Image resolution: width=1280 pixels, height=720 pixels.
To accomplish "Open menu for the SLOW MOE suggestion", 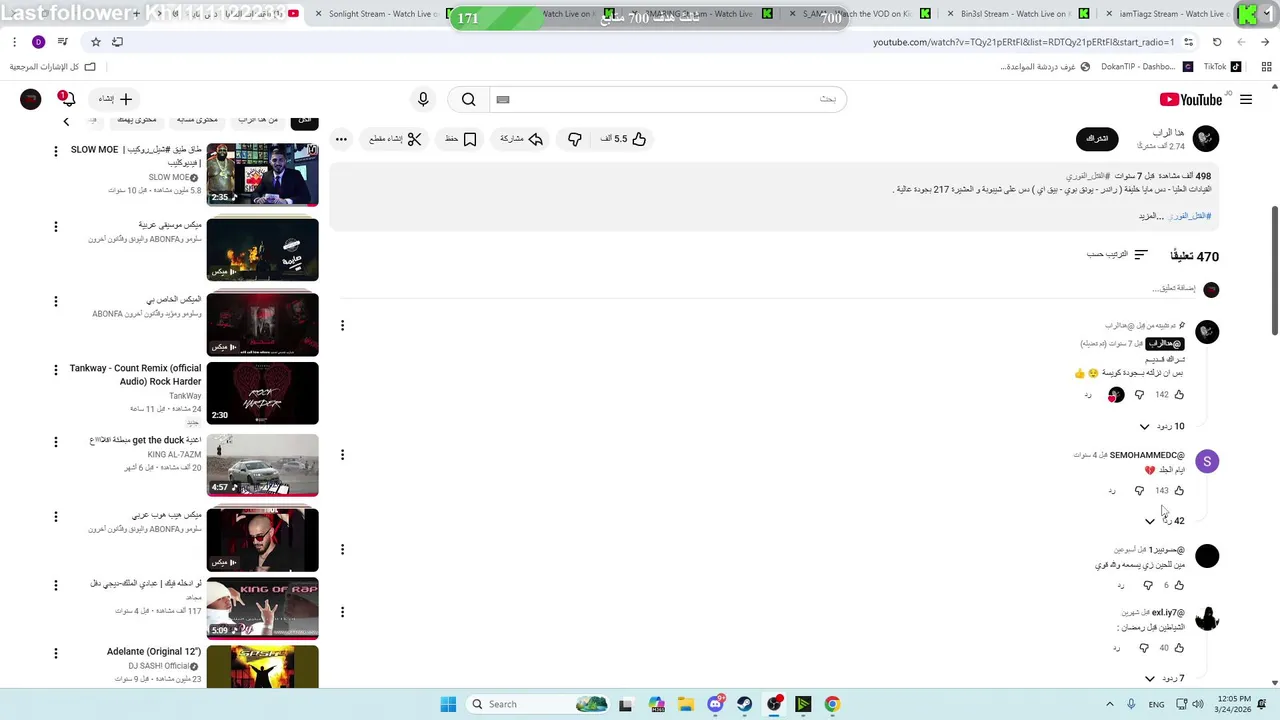I will click(56, 152).
